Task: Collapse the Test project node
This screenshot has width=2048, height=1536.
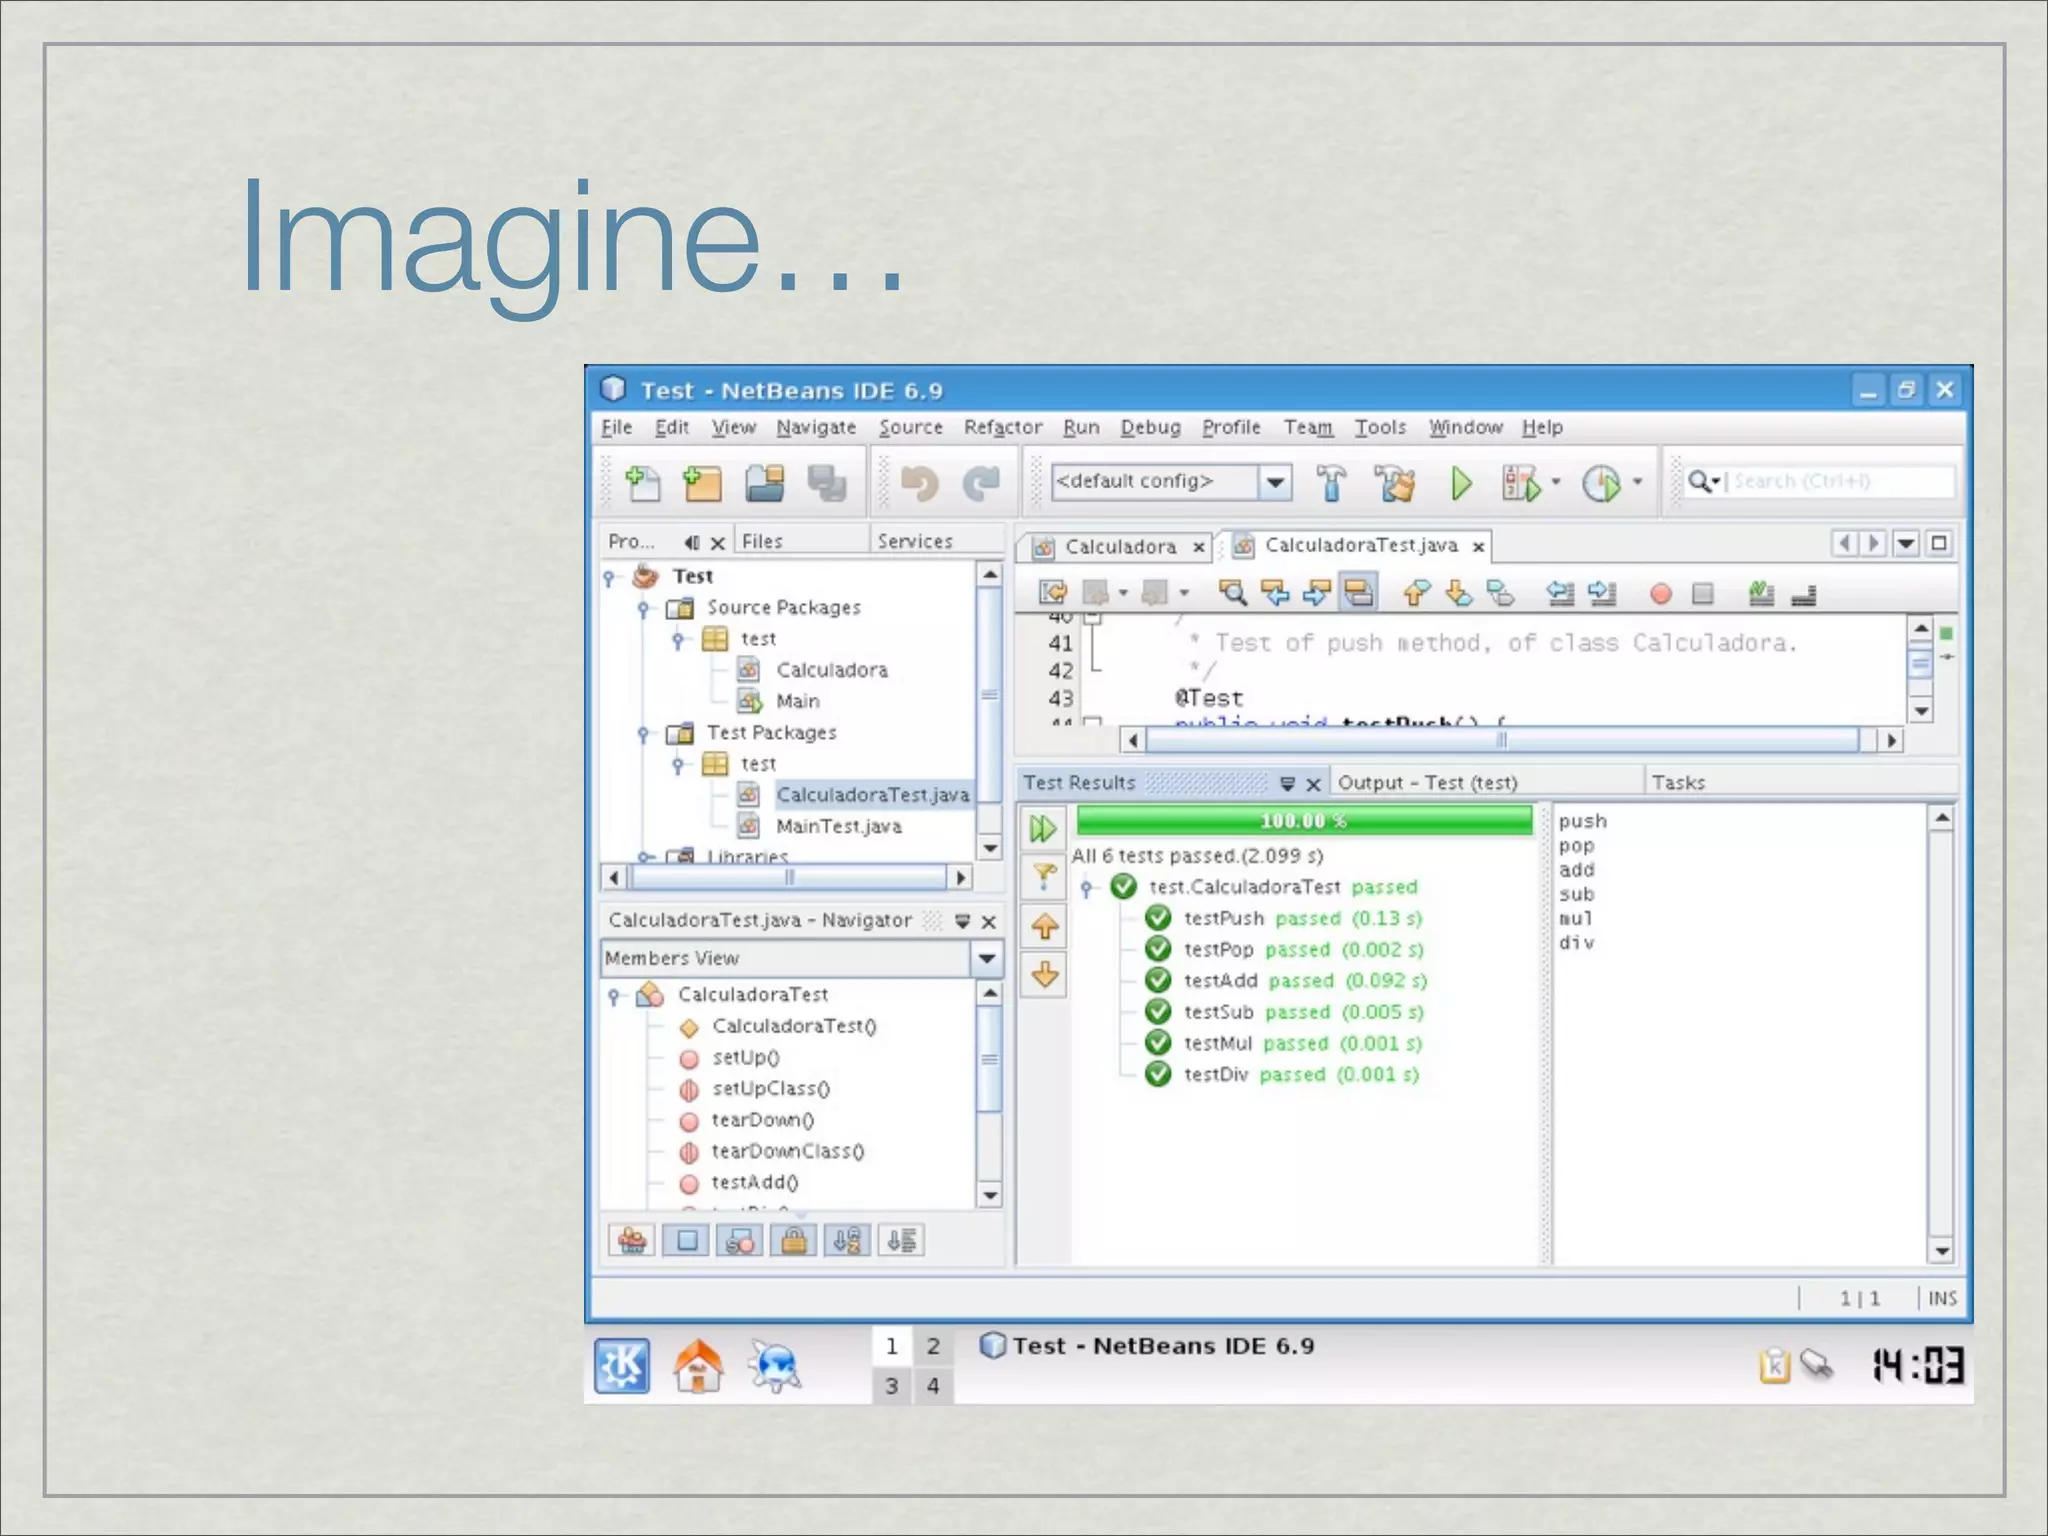Action: click(608, 577)
